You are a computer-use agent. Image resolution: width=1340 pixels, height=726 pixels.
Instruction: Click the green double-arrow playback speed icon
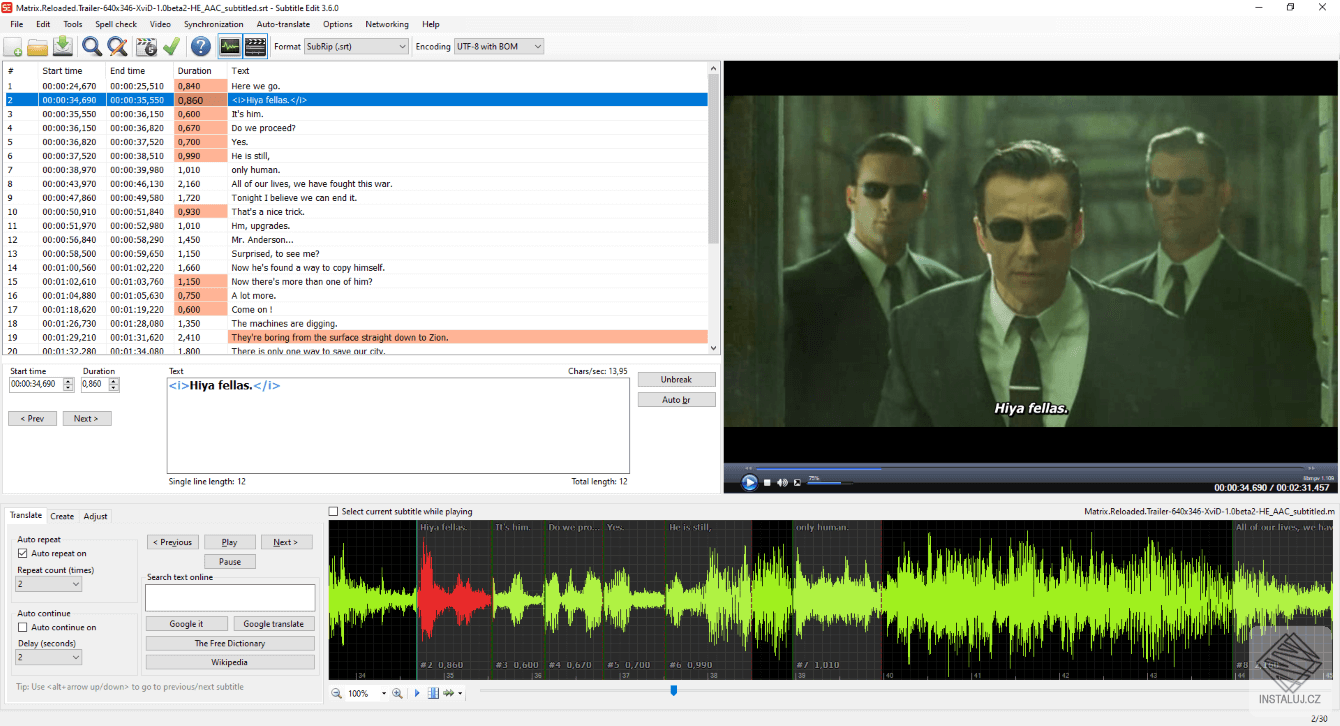(x=449, y=693)
